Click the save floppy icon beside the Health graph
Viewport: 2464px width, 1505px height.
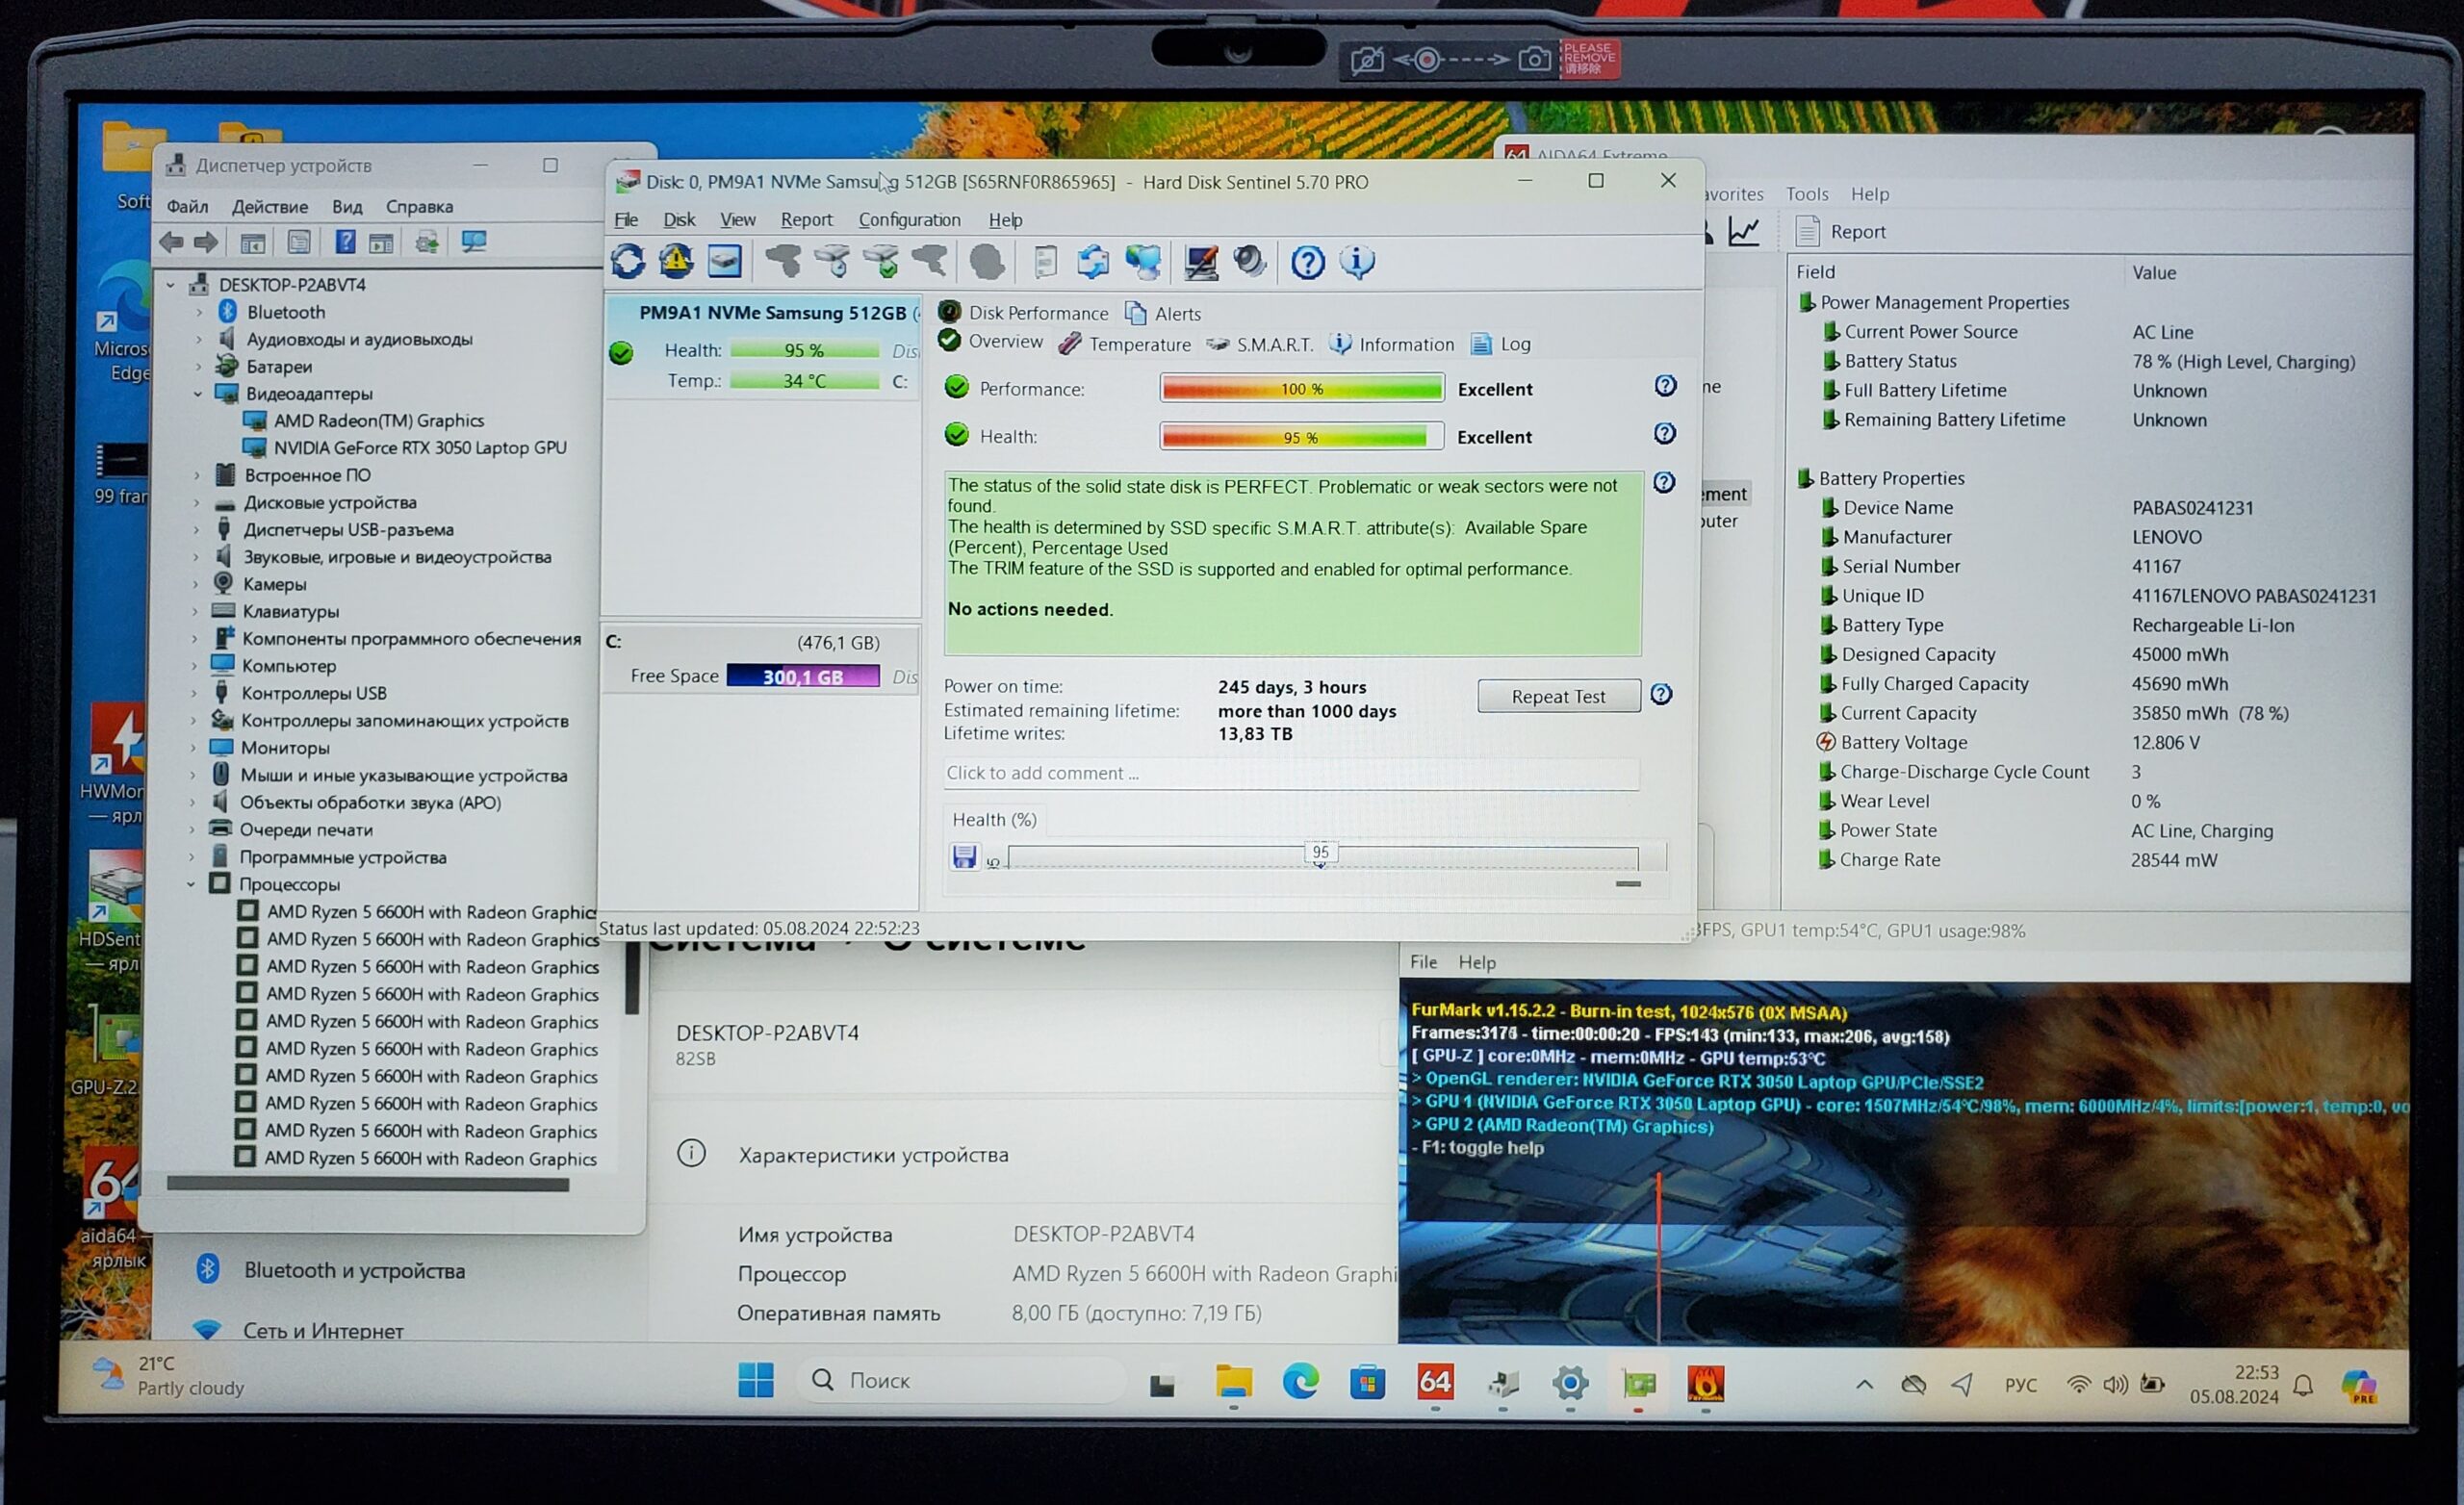pyautogui.click(x=964, y=857)
